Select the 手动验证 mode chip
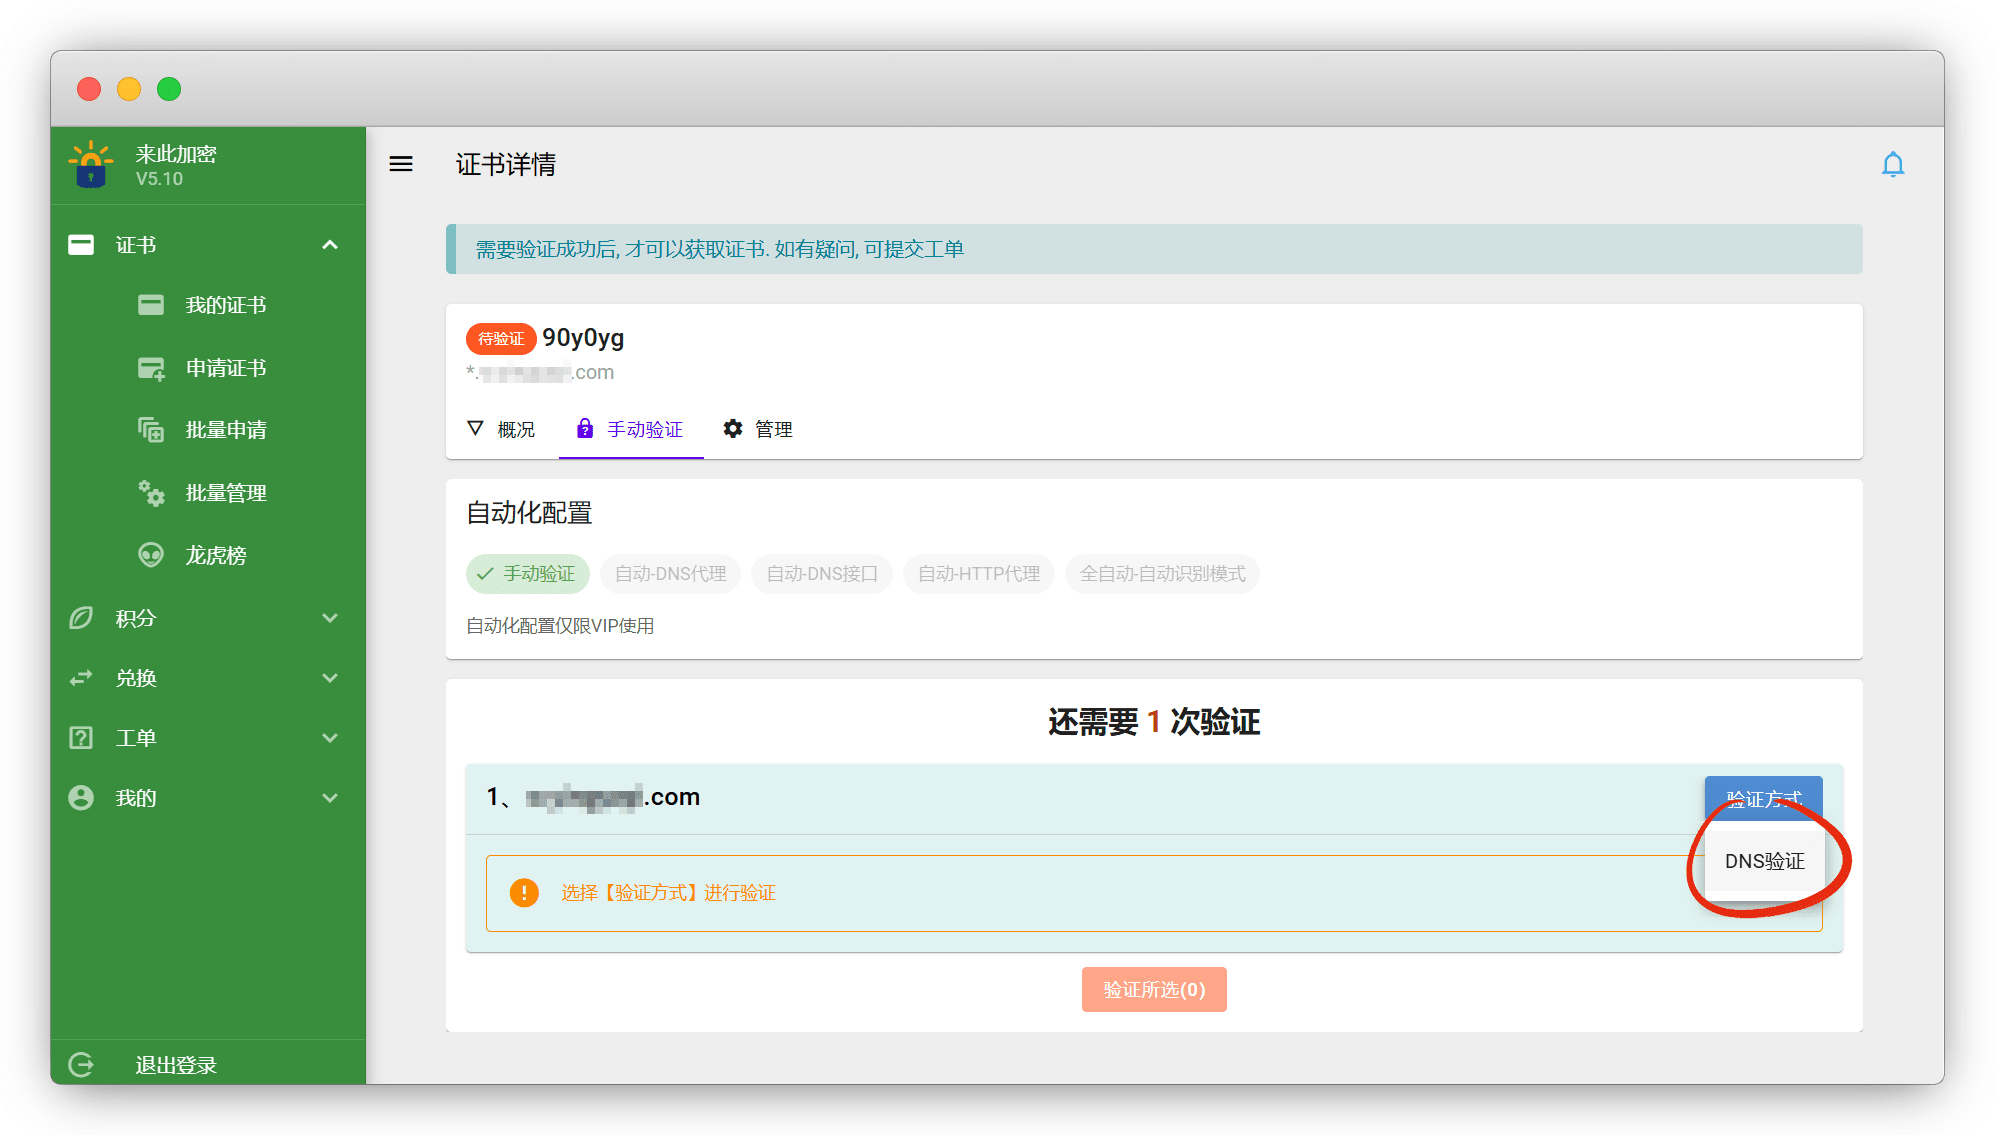 point(527,574)
